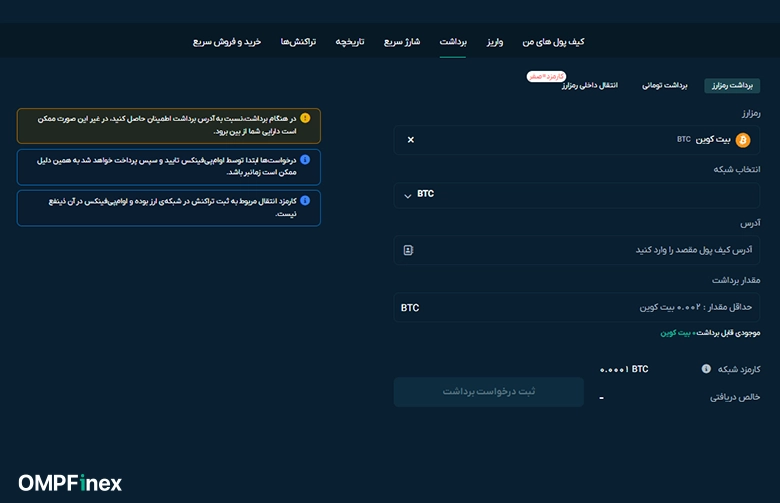The height and width of the screenshot is (503, 780).
Task: Click the خالص دریافتی label
Action: [735, 397]
